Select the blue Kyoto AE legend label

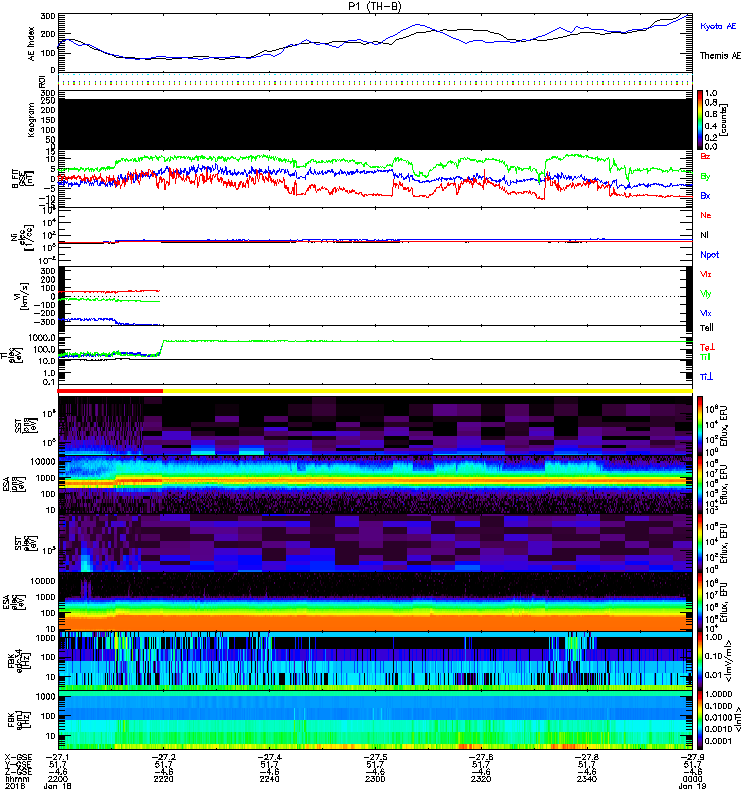[718, 26]
